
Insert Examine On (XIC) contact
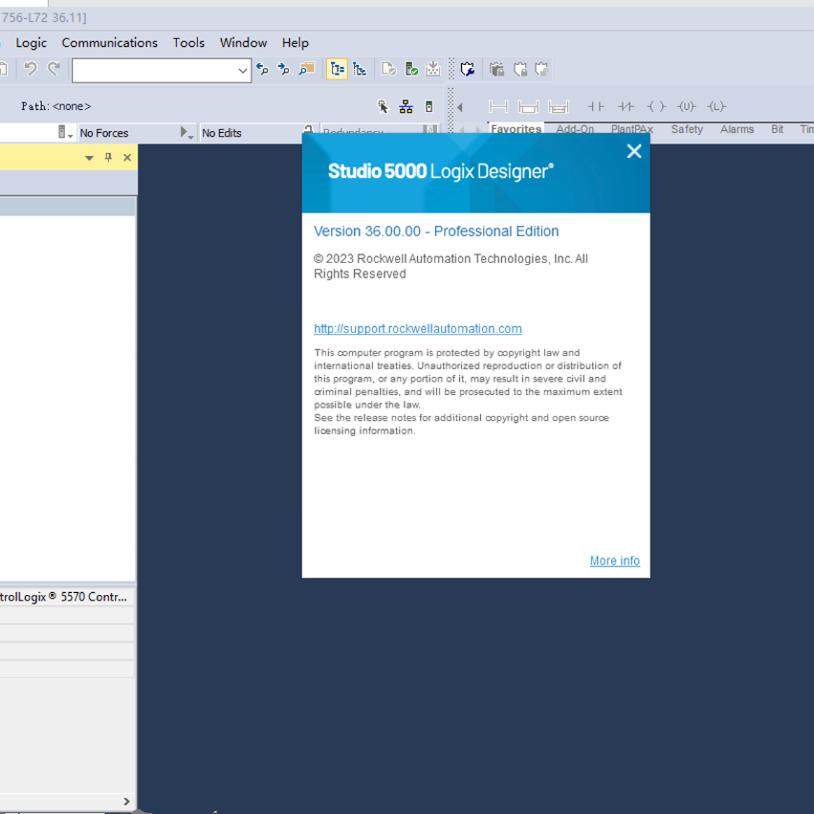pos(595,106)
